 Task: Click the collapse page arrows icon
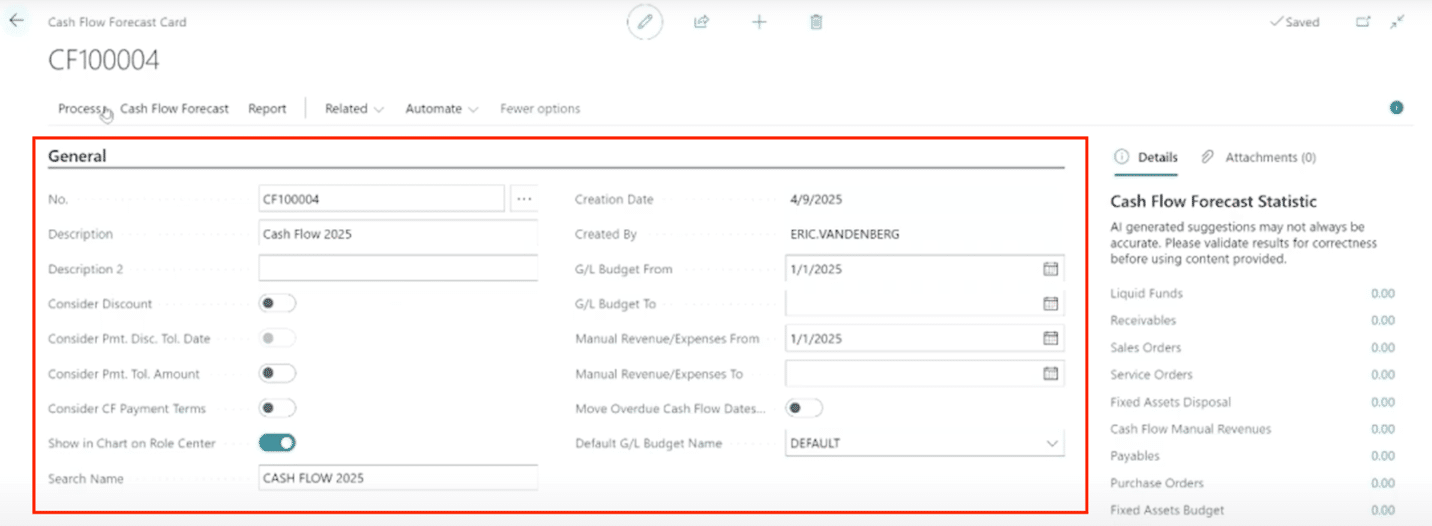pyautogui.click(x=1397, y=21)
